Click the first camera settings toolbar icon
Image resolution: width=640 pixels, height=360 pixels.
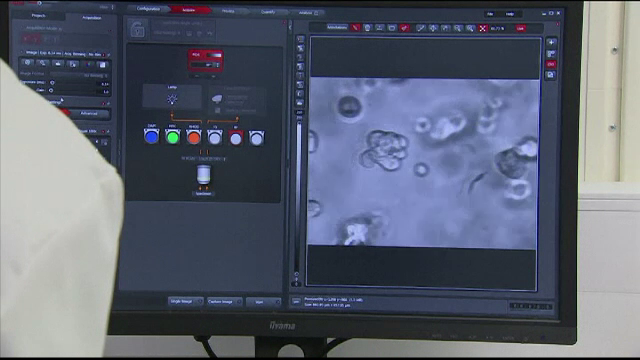27,62
